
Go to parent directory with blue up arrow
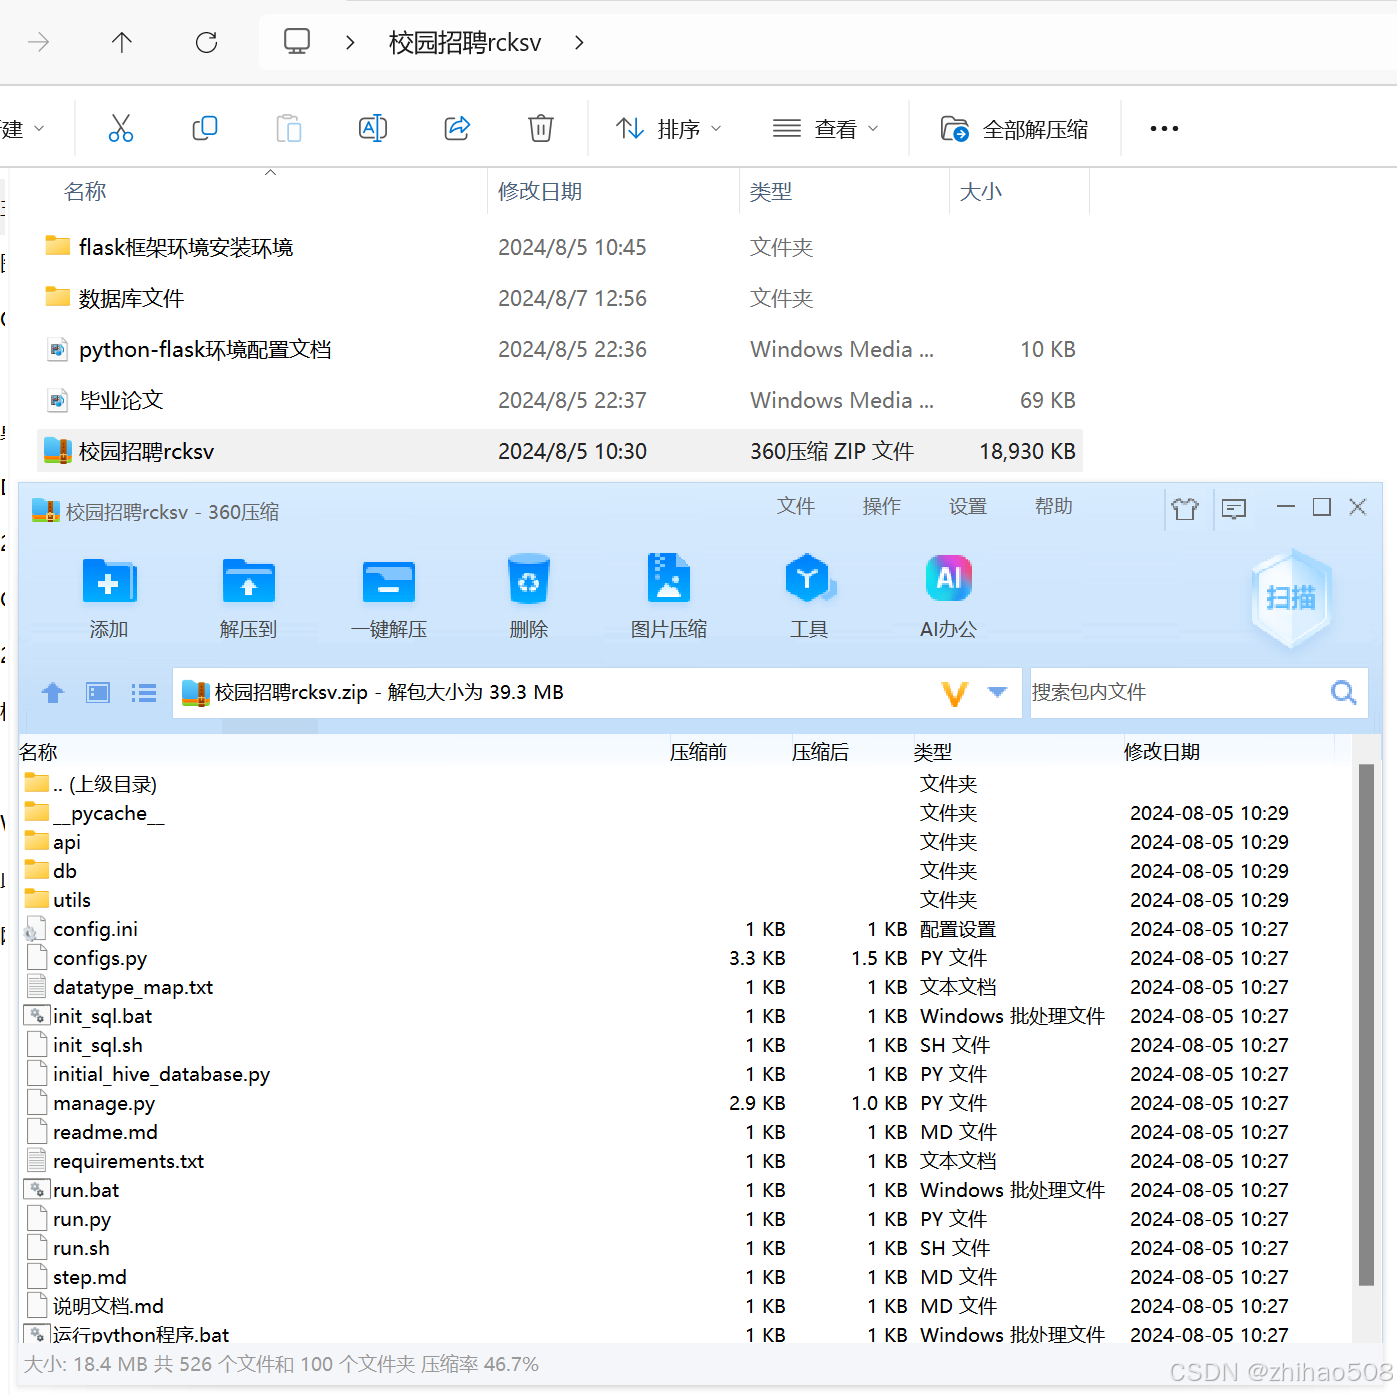[x=53, y=692]
